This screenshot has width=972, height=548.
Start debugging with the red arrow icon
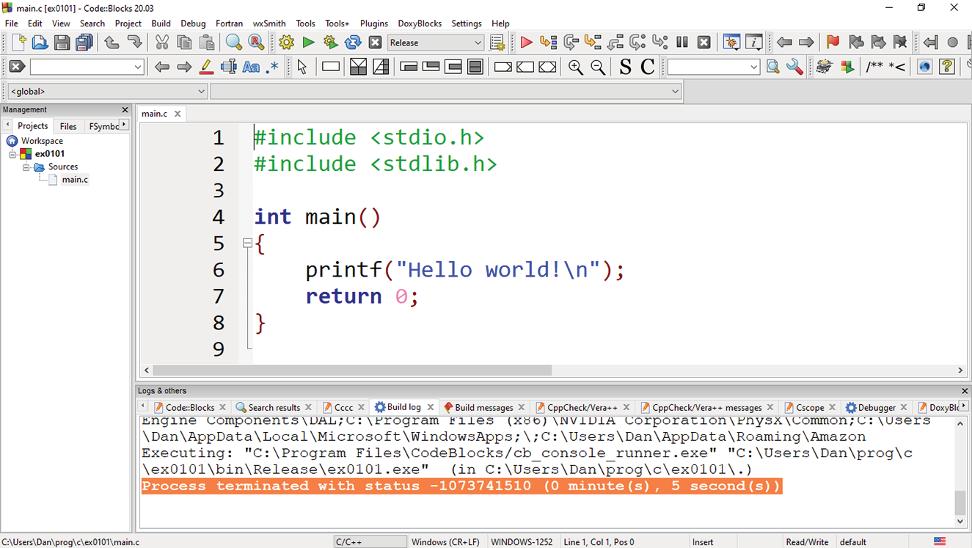pos(526,43)
